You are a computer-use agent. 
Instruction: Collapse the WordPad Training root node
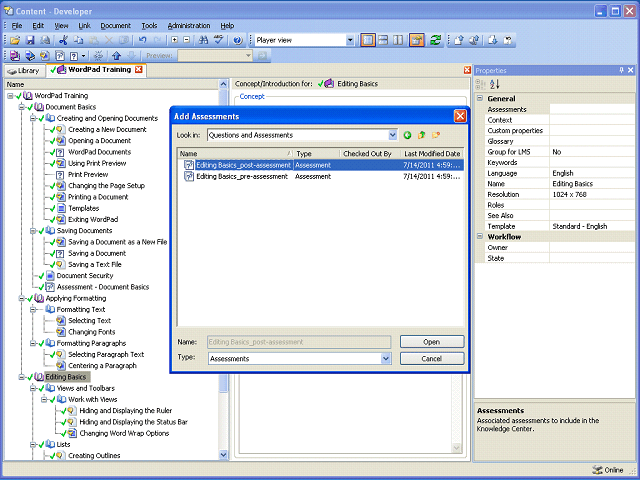pyautogui.click(x=10, y=96)
